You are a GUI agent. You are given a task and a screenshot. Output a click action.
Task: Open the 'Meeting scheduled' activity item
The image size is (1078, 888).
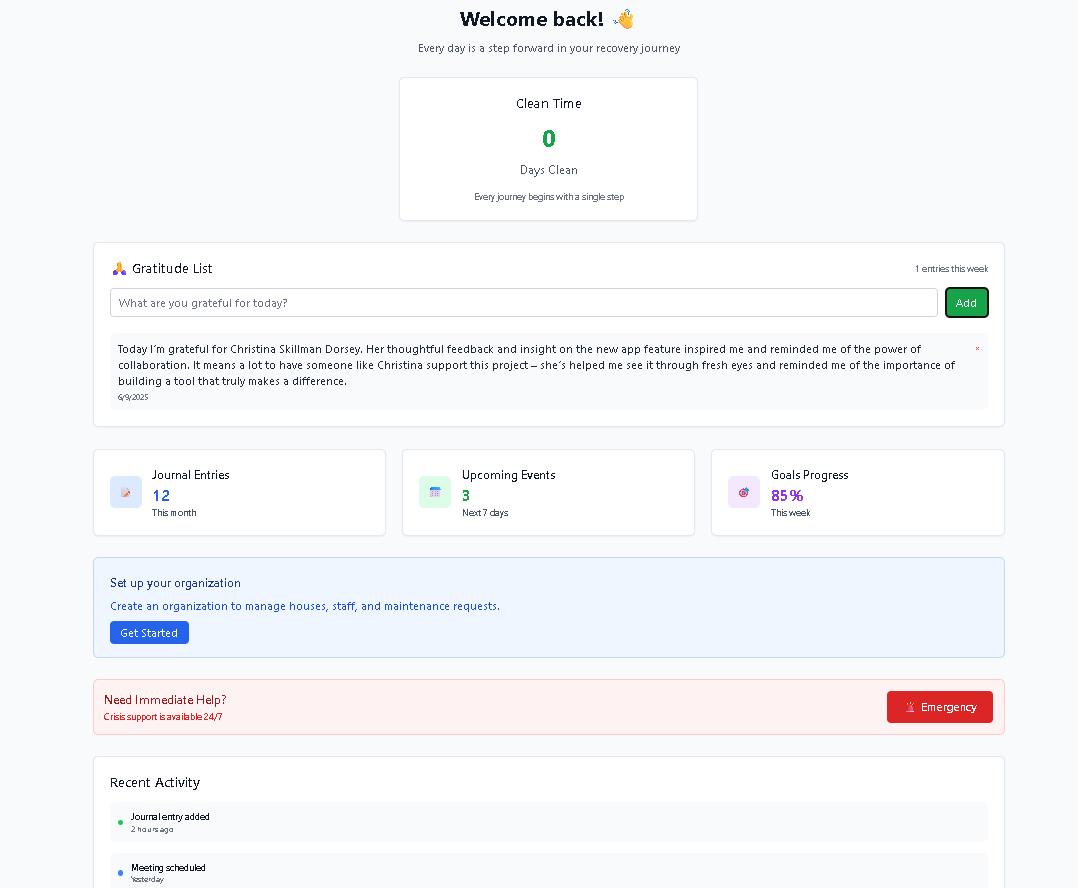coord(168,868)
